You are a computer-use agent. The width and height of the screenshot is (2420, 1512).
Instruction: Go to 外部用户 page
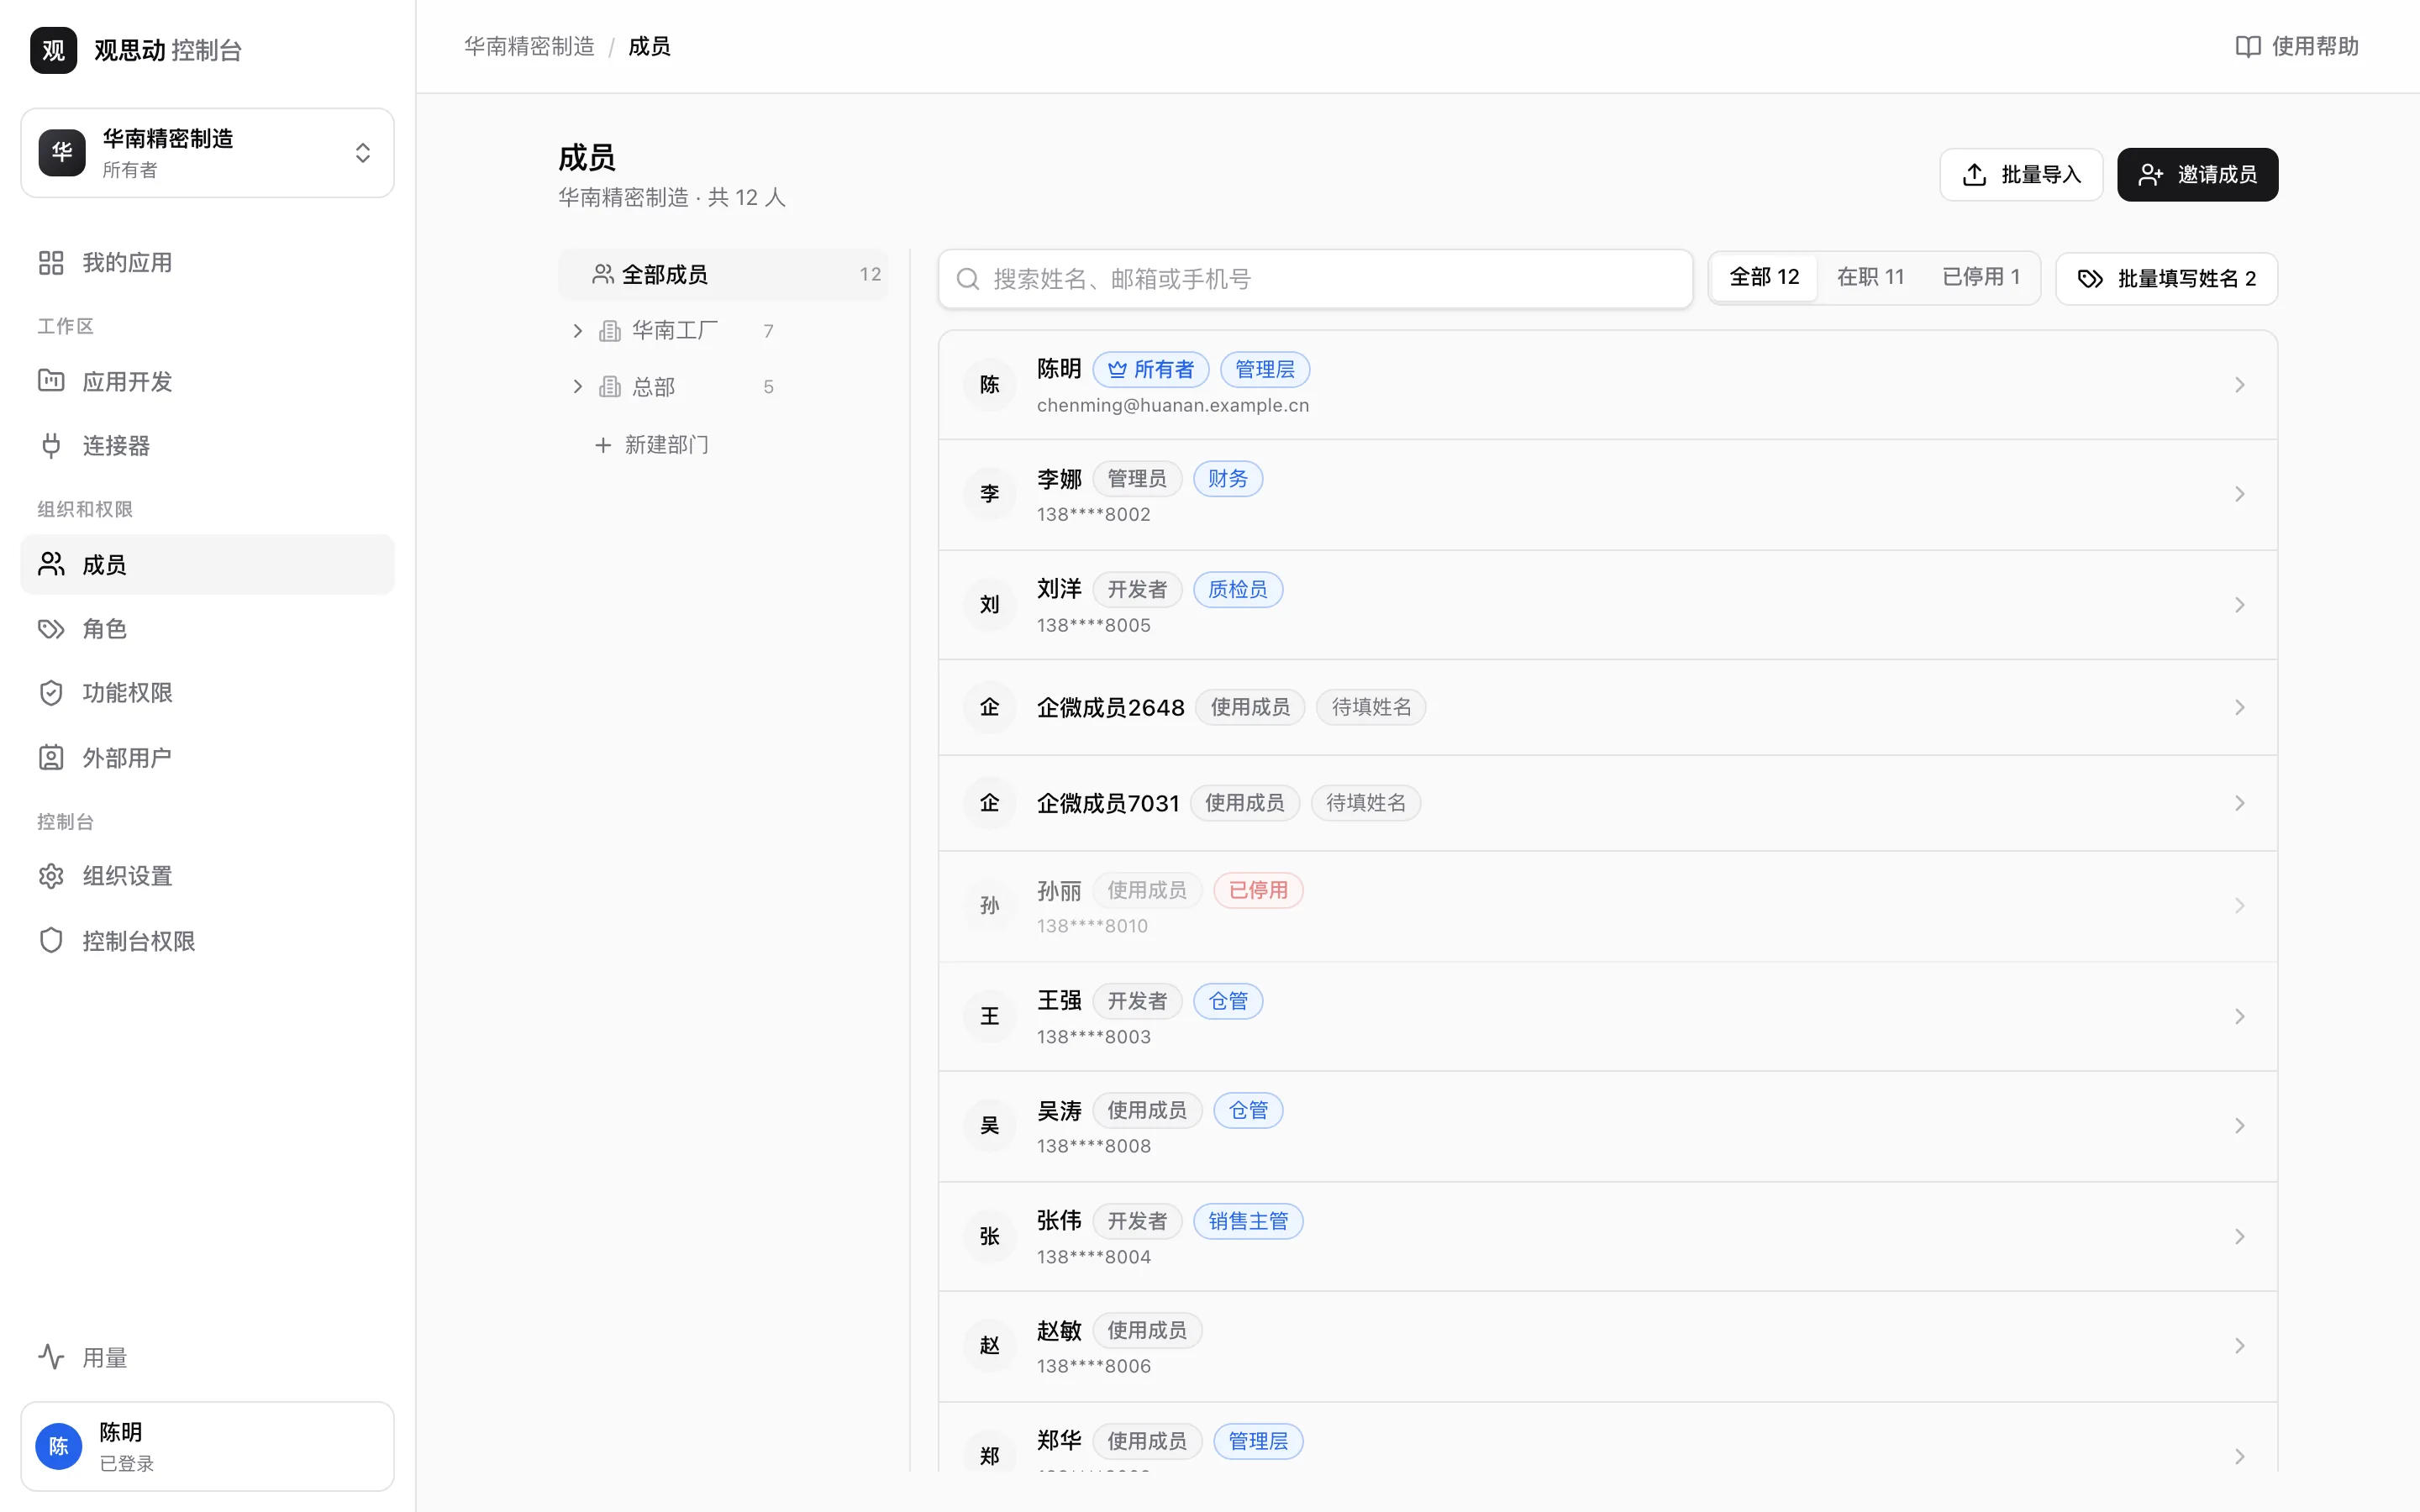tap(207, 758)
